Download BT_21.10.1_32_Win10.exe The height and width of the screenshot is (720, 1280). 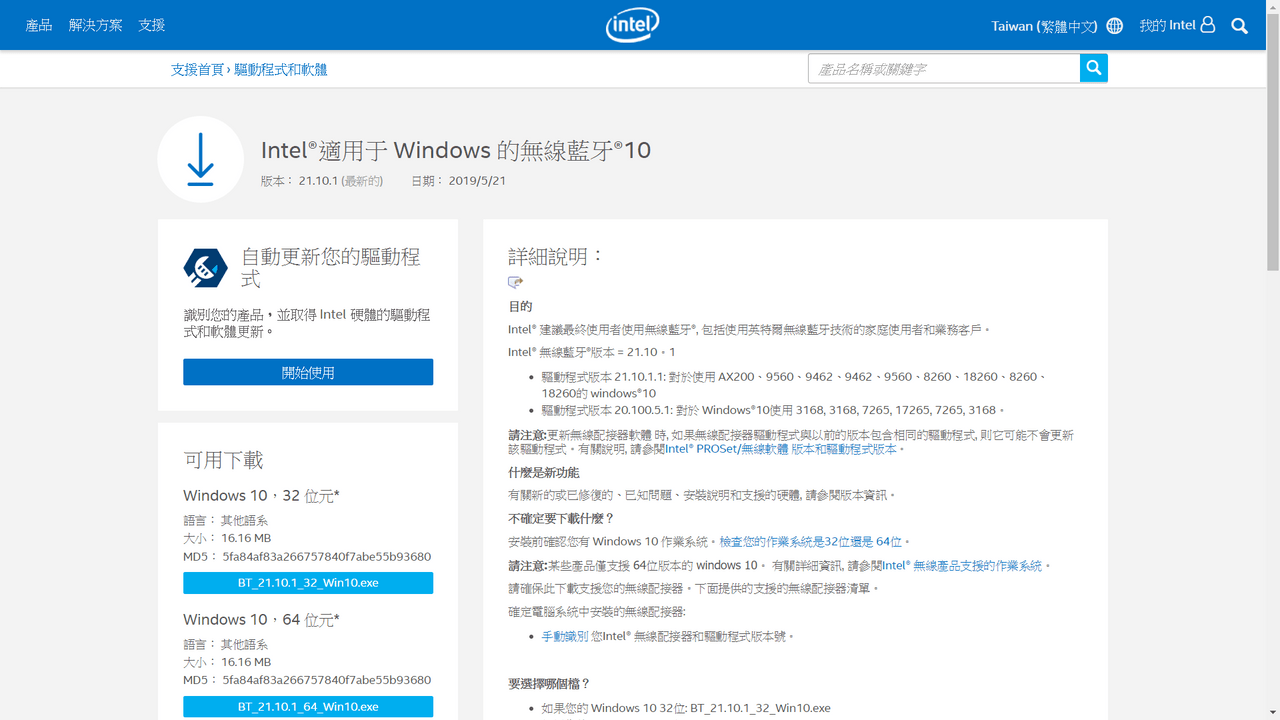point(308,583)
